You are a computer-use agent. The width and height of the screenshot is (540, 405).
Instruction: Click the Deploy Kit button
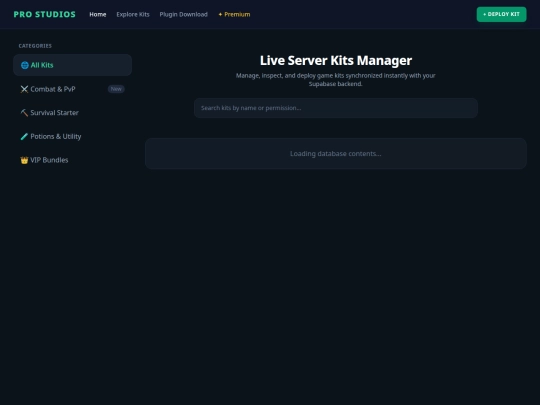point(501,14)
